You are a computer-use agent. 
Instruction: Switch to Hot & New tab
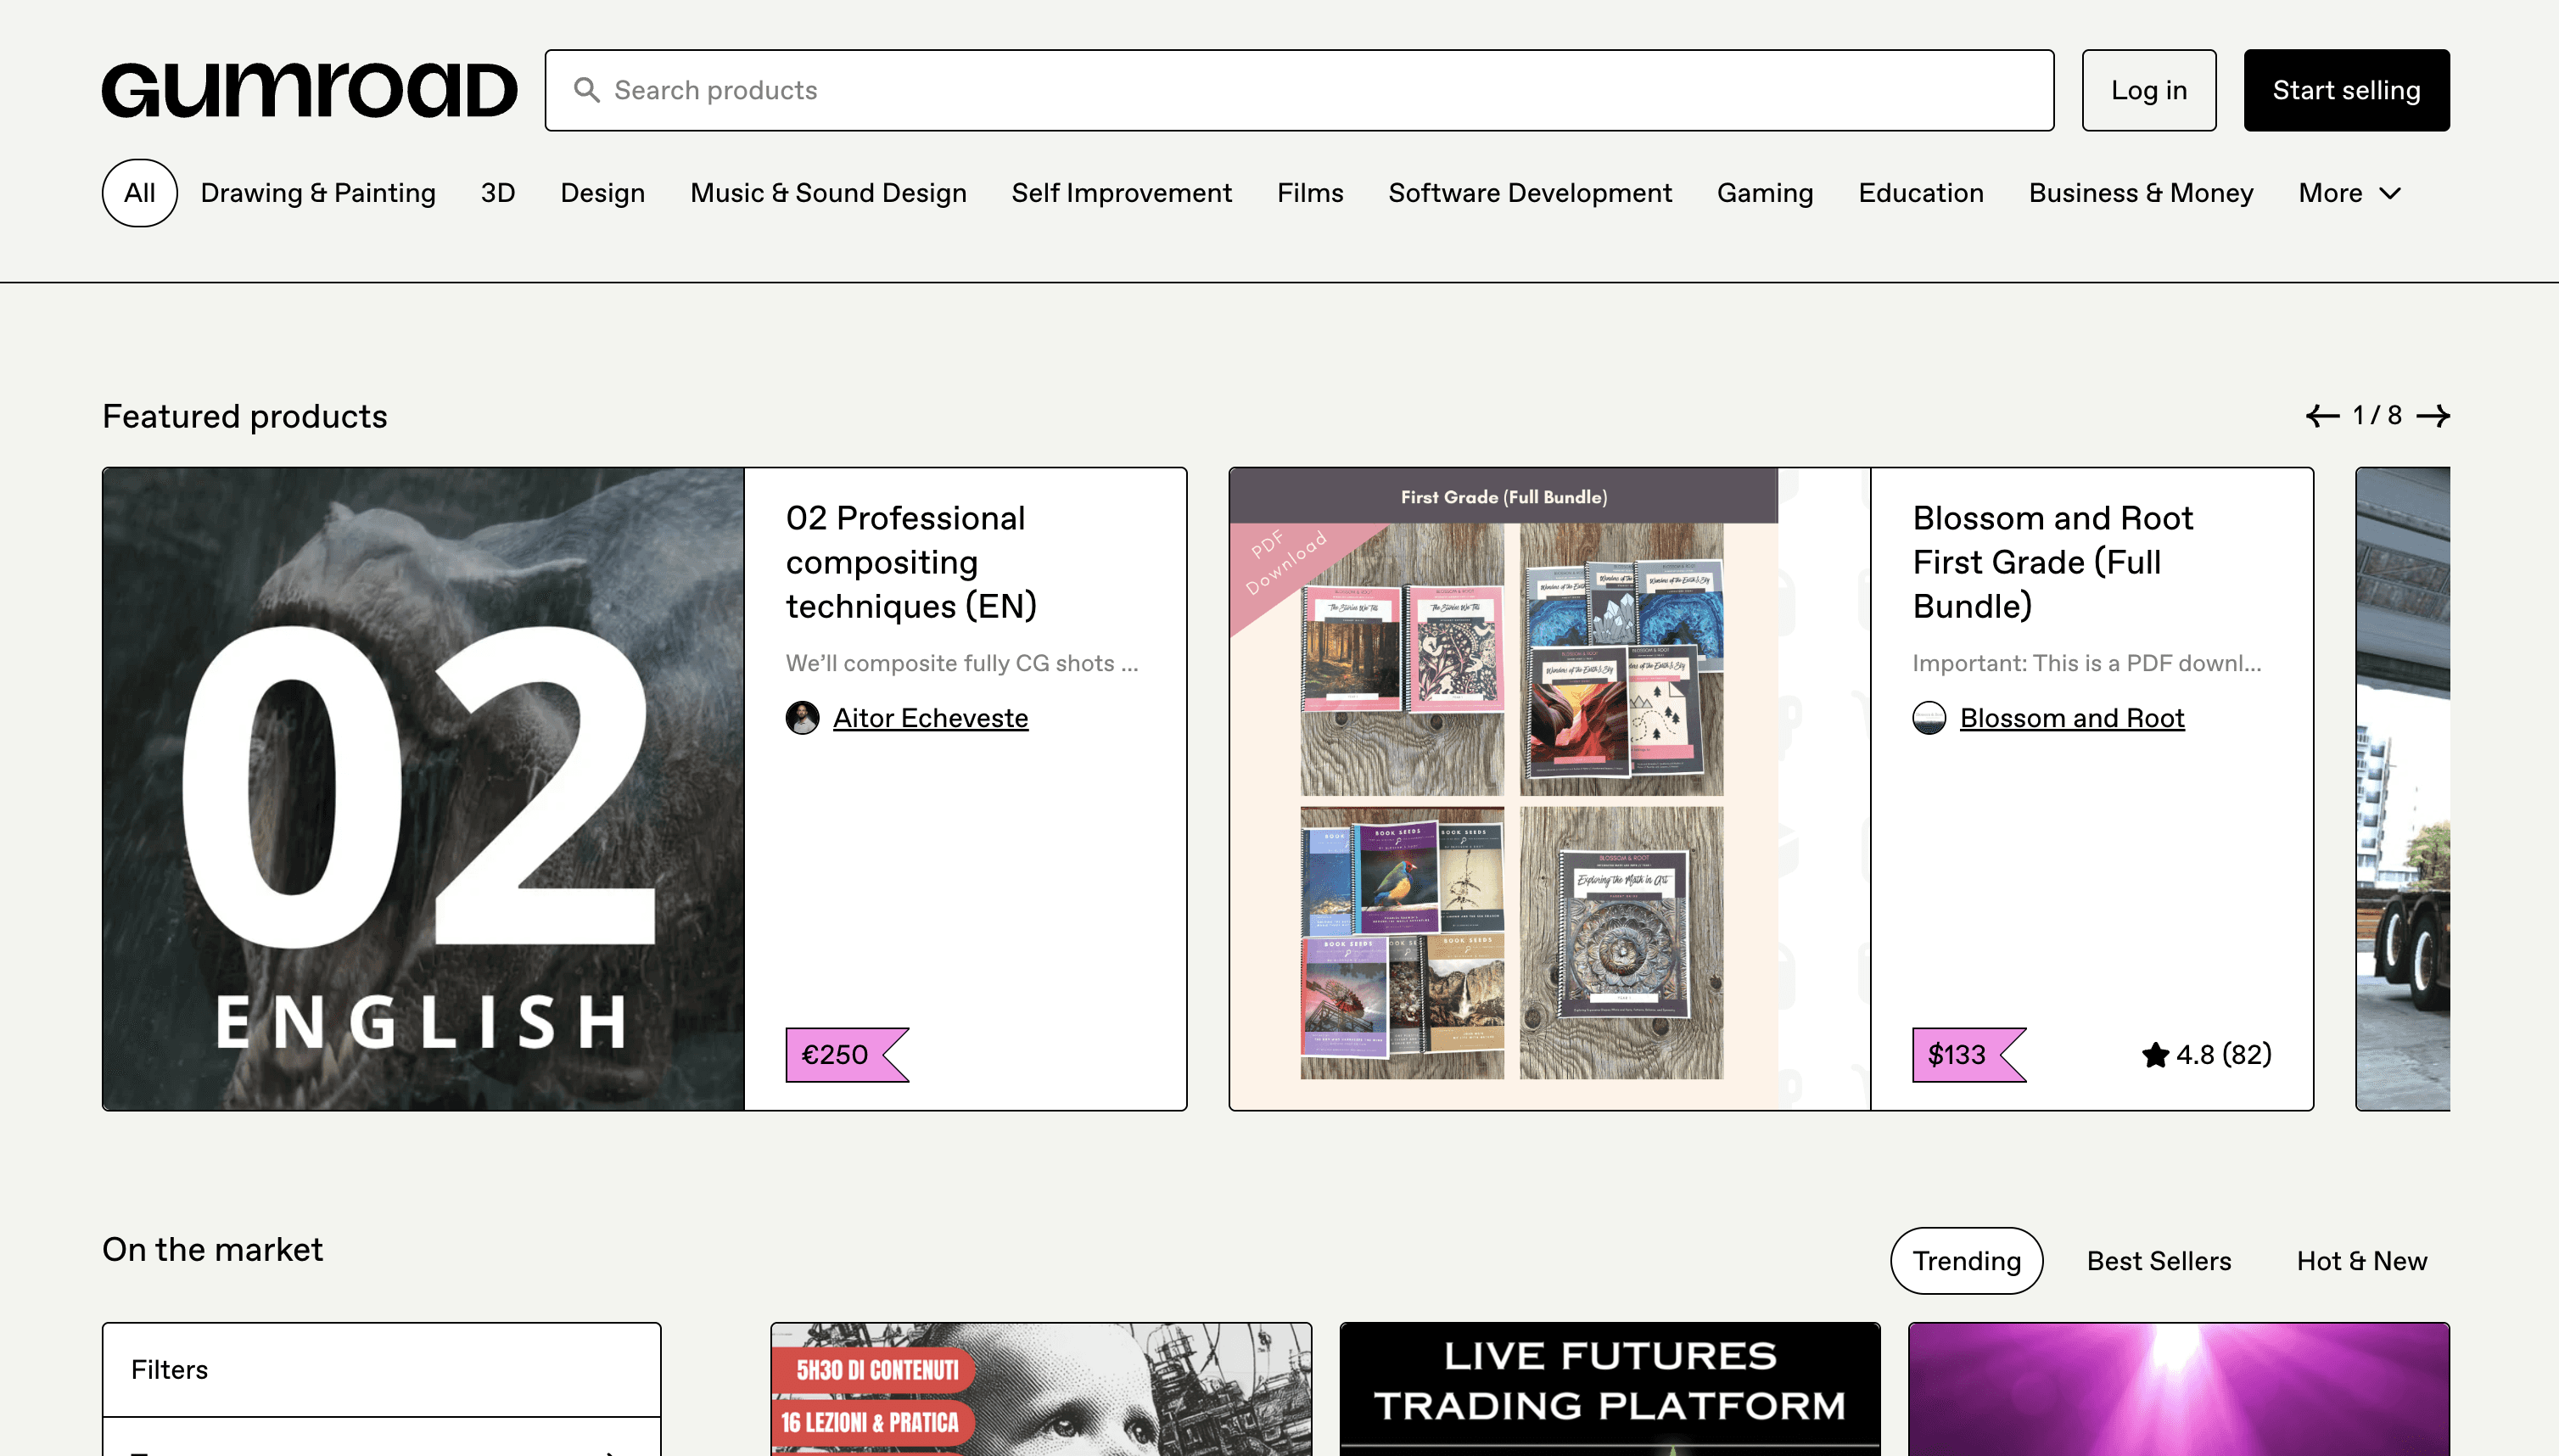tap(2361, 1261)
